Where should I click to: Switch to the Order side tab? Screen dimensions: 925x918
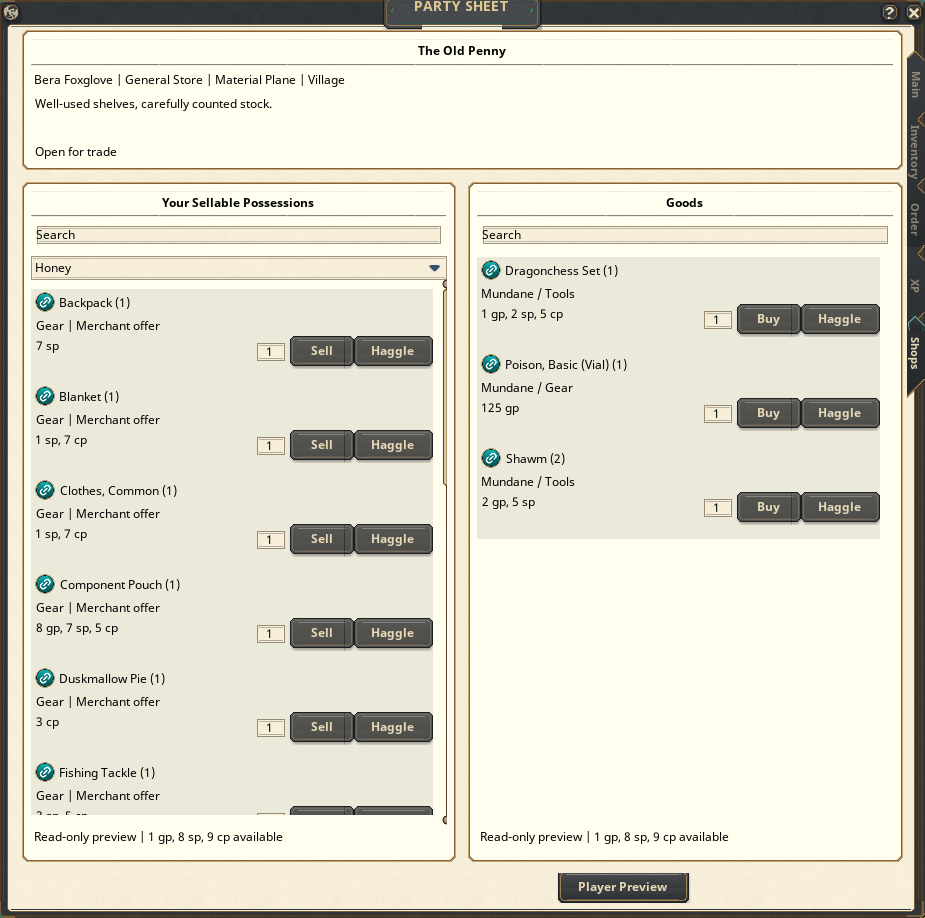(915, 219)
